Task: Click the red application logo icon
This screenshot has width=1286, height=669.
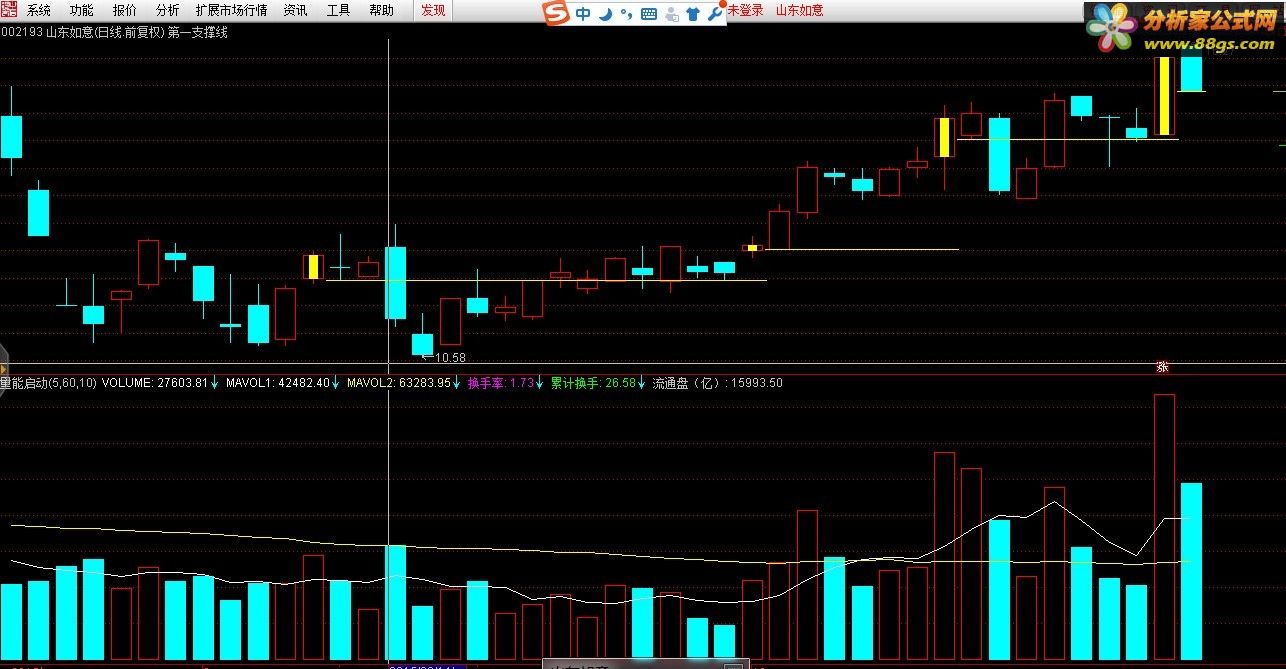Action: [x=9, y=10]
